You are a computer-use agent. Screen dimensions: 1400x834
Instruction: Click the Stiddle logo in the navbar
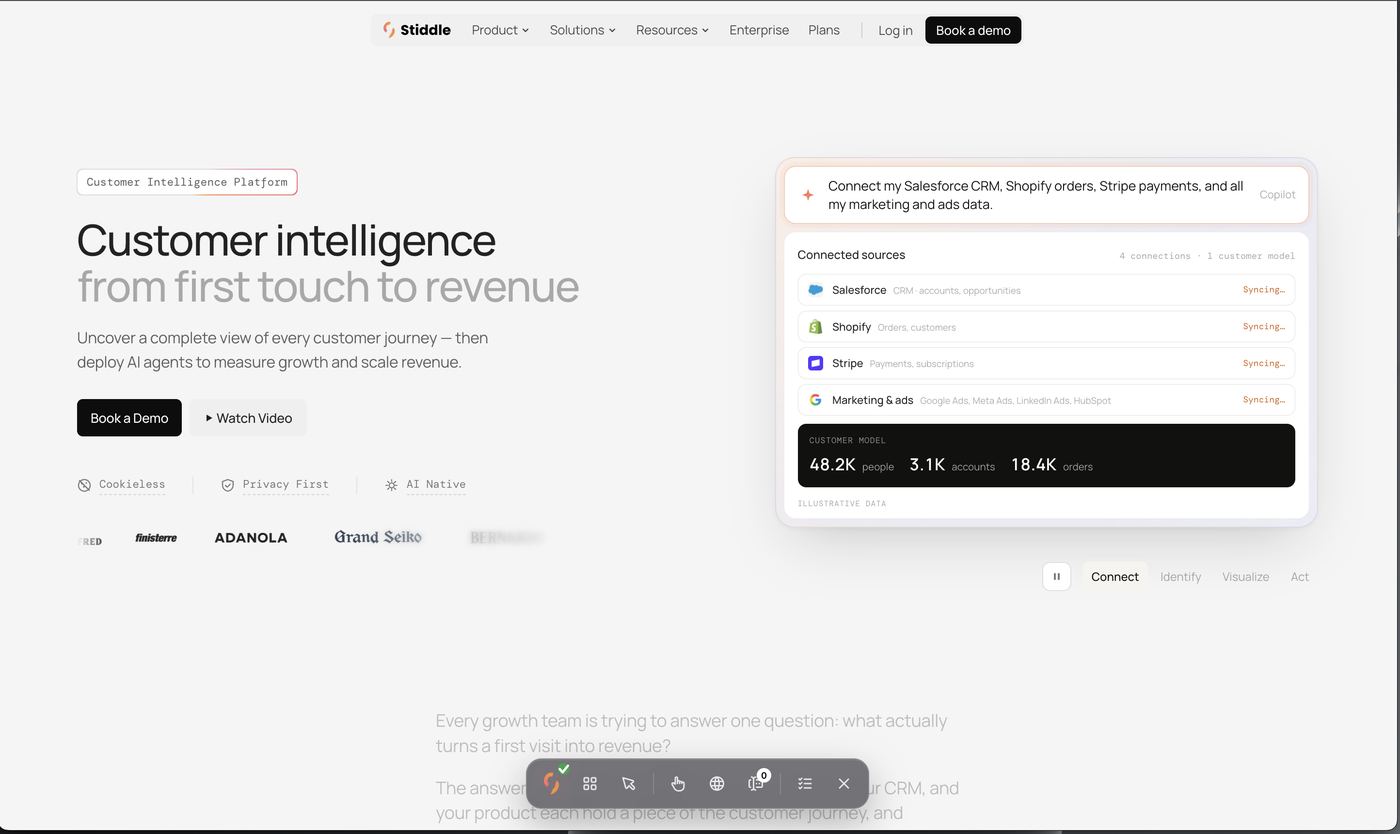coord(417,30)
